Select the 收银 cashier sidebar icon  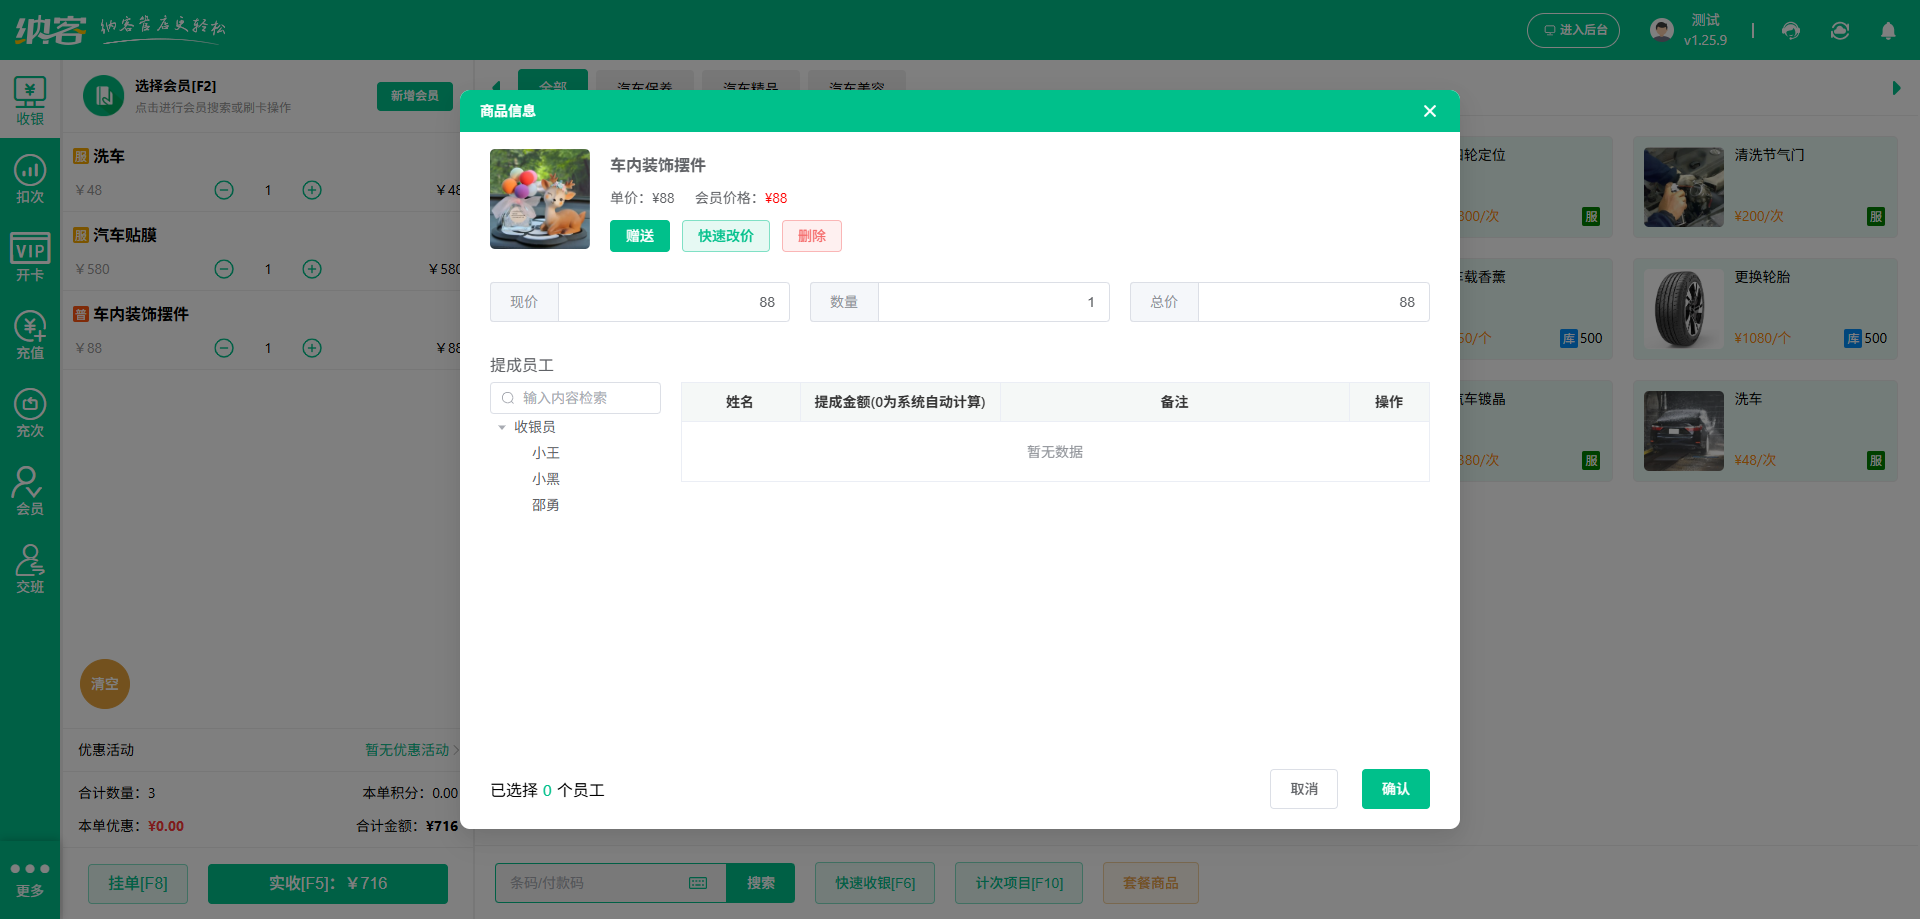point(30,99)
